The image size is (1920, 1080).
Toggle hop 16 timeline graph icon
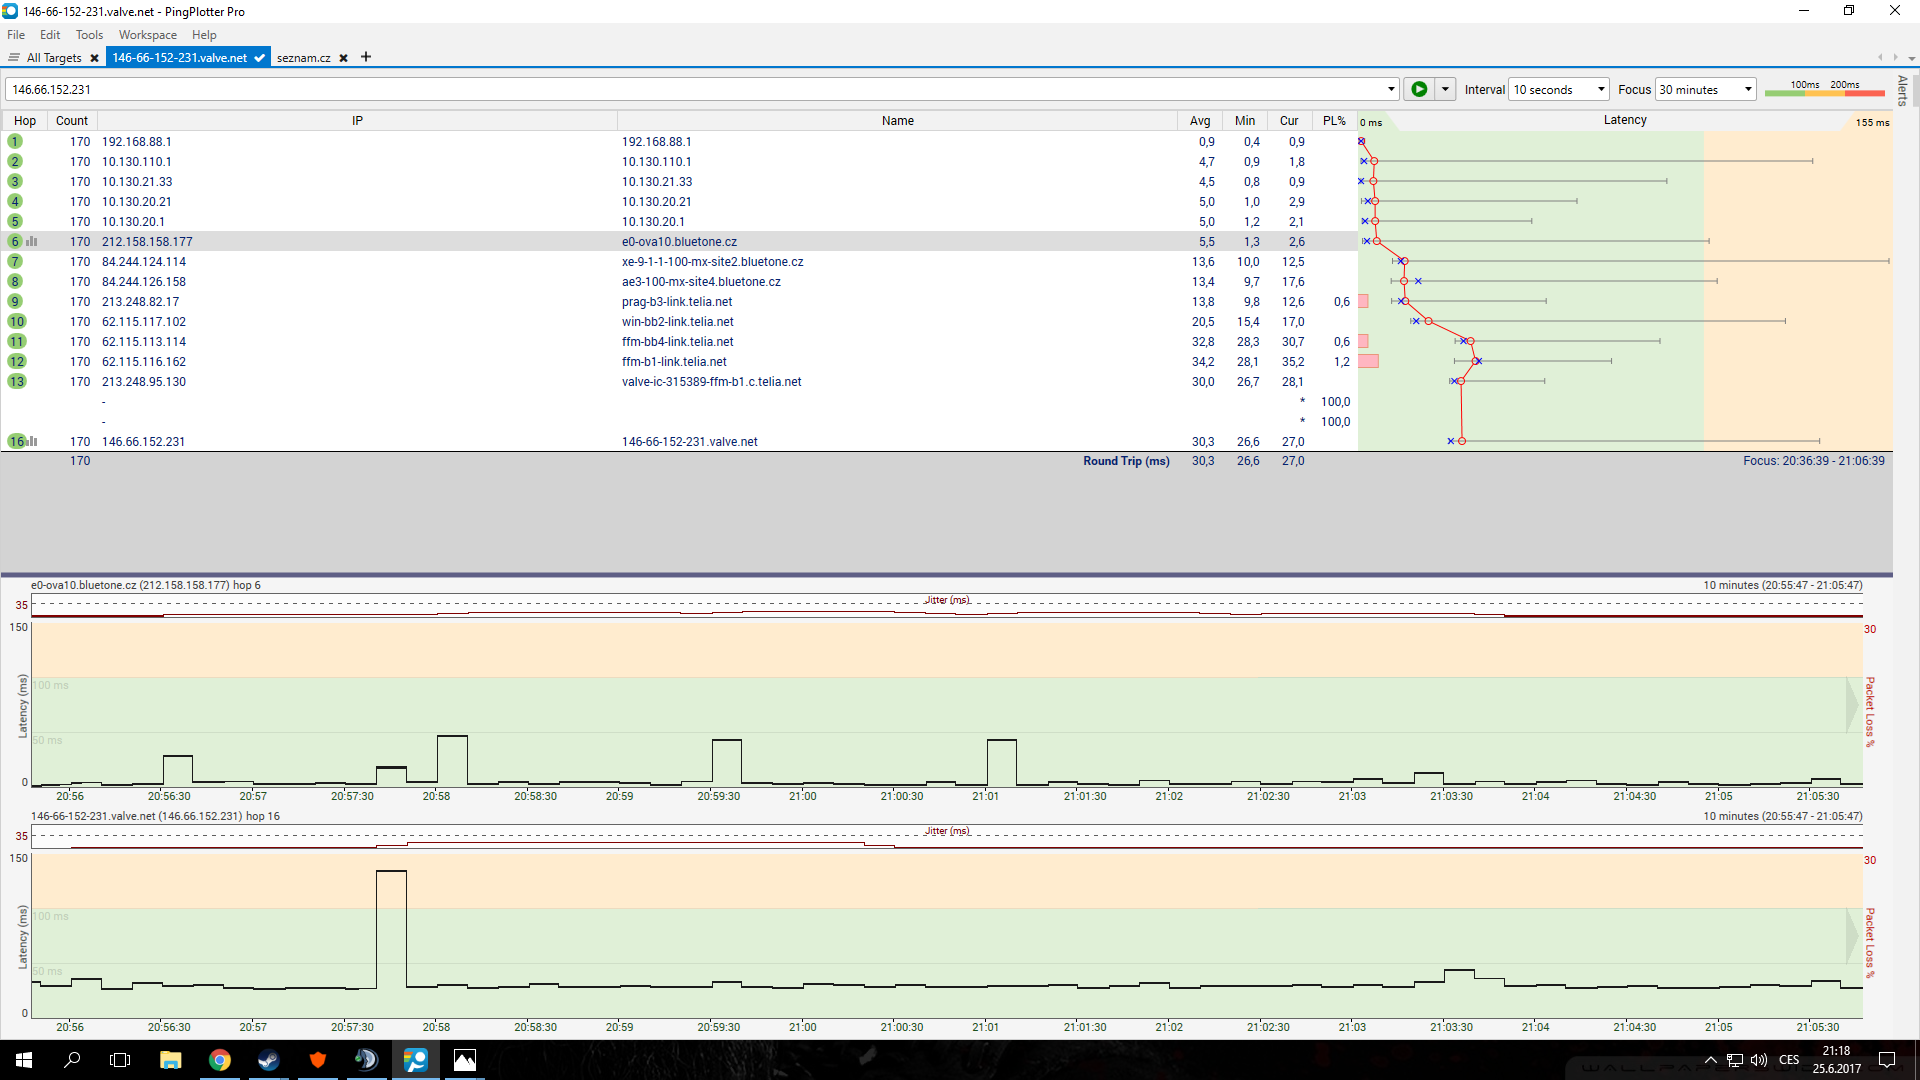coord(32,441)
